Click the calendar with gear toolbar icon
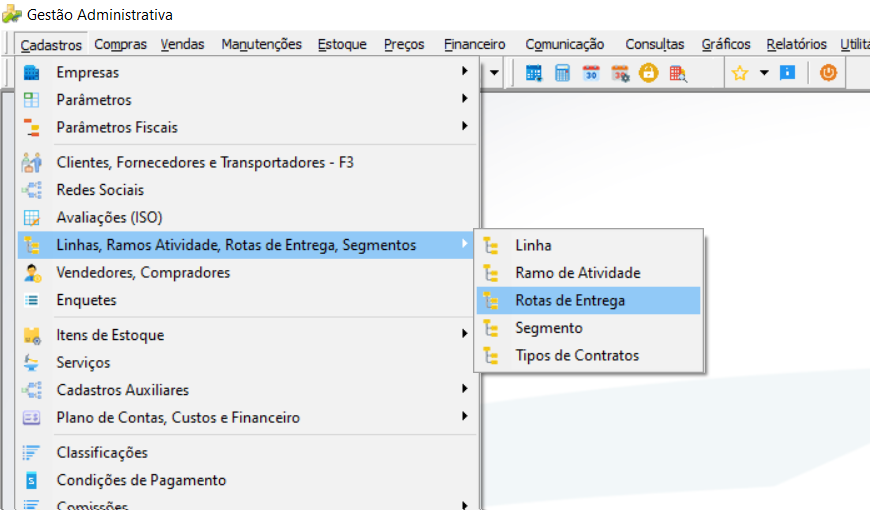 pos(620,73)
